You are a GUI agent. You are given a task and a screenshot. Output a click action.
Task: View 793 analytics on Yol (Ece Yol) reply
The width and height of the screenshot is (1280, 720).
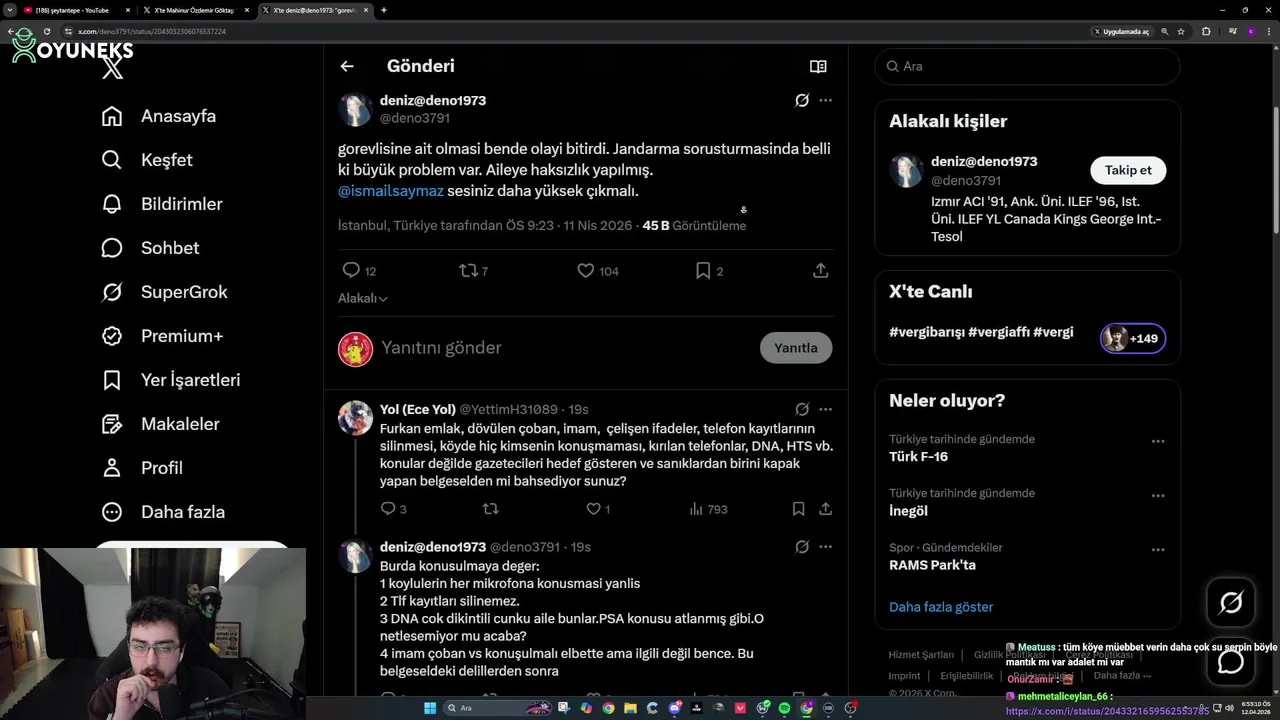(708, 509)
